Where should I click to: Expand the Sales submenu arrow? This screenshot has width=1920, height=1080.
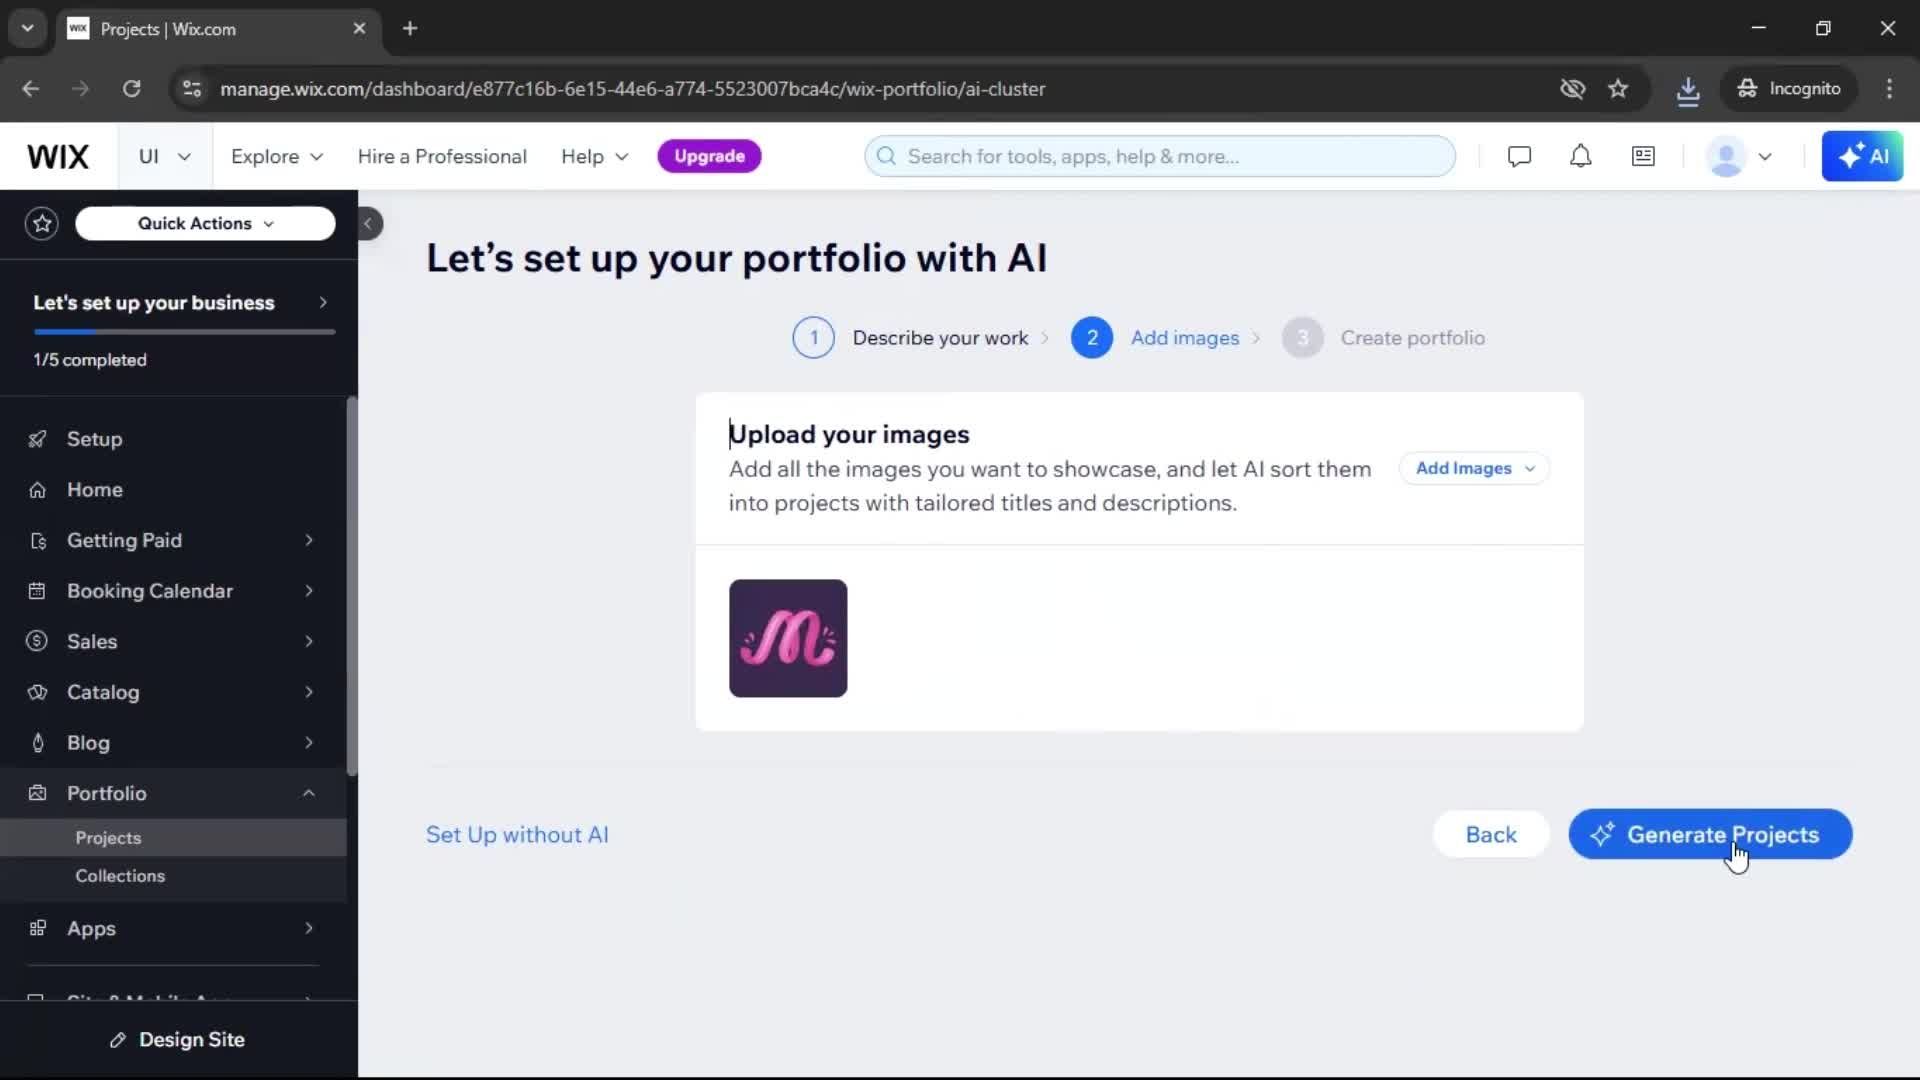[x=309, y=642]
